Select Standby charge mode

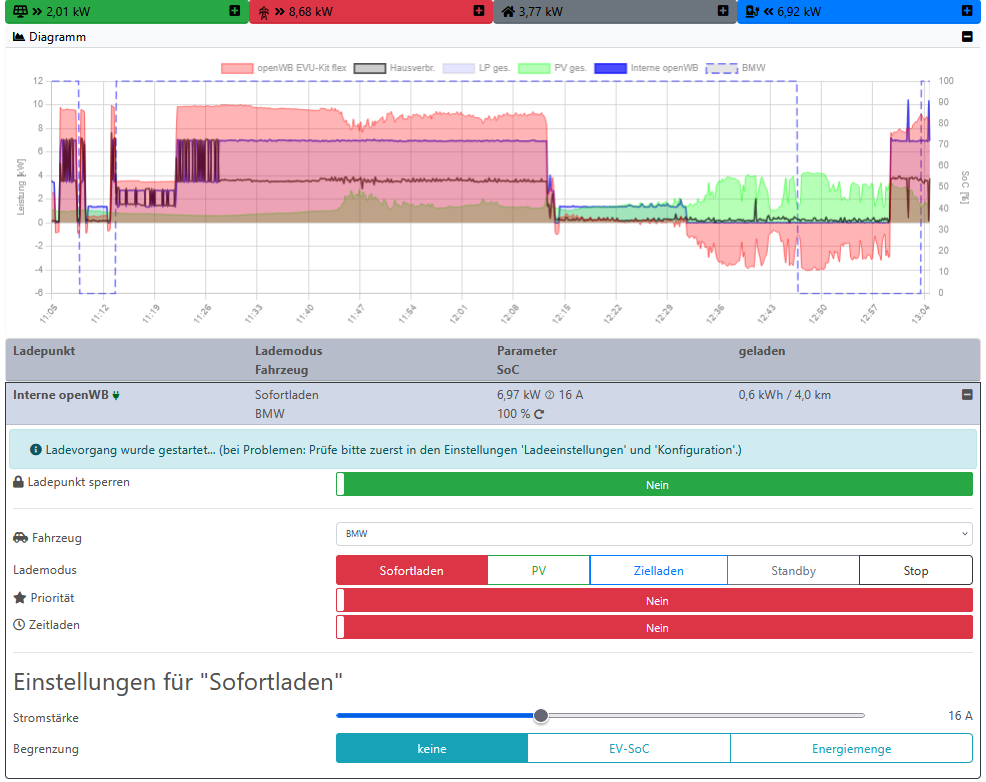pyautogui.click(x=794, y=570)
